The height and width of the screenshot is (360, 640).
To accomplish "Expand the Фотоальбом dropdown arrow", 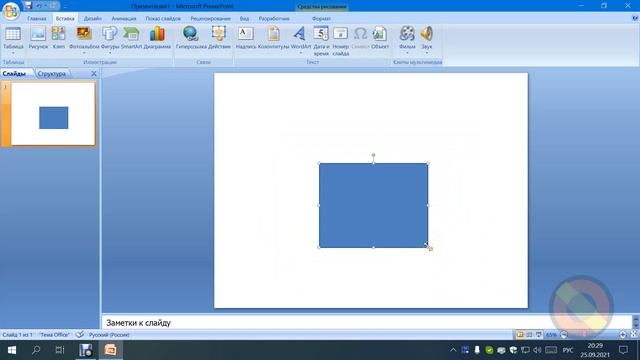I will click(84, 53).
